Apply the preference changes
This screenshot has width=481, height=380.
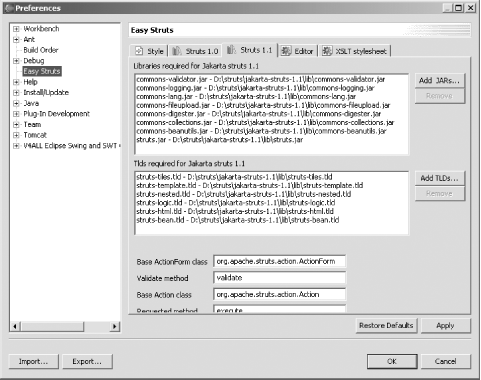445,325
